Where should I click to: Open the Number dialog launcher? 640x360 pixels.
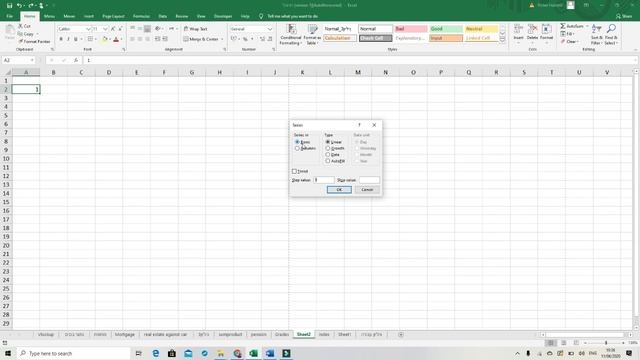pyautogui.click(x=273, y=49)
